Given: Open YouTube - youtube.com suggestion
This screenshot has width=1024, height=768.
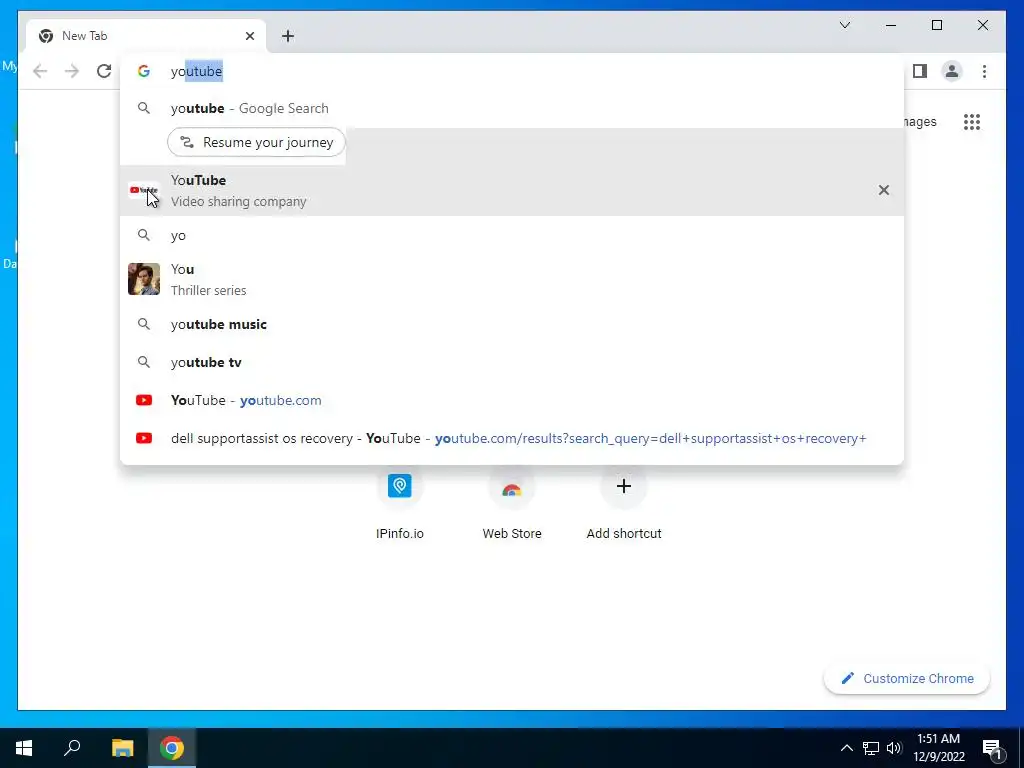Looking at the screenshot, I should click(512, 400).
